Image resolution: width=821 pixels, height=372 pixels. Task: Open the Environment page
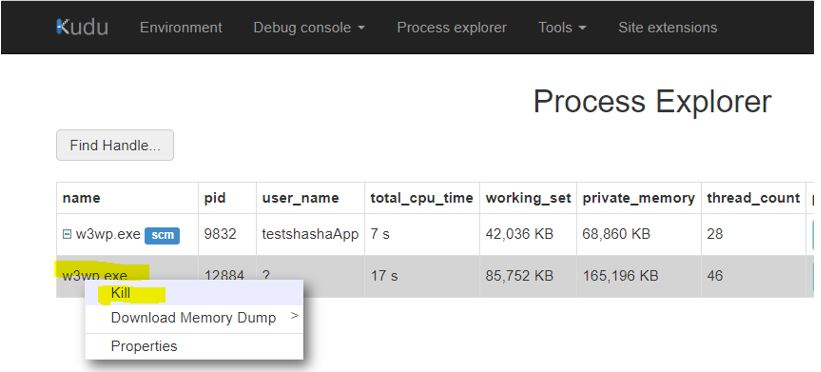point(181,27)
